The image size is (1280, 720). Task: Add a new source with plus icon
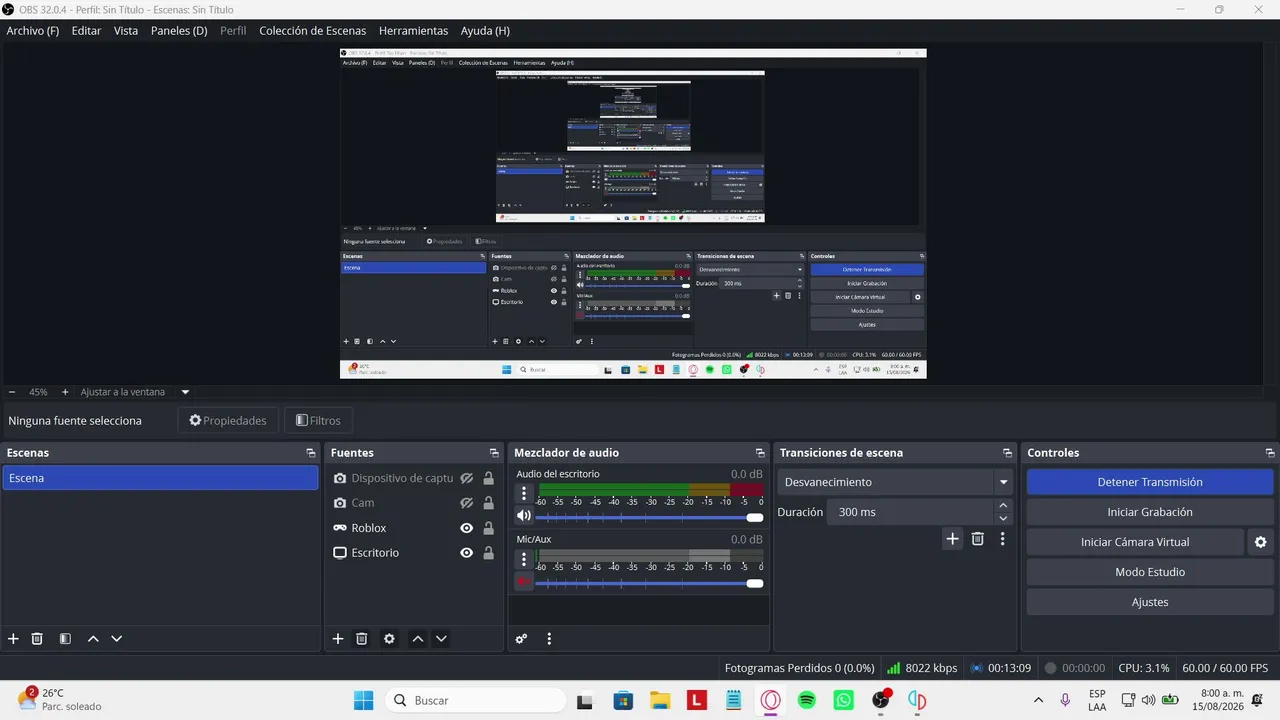coord(338,638)
